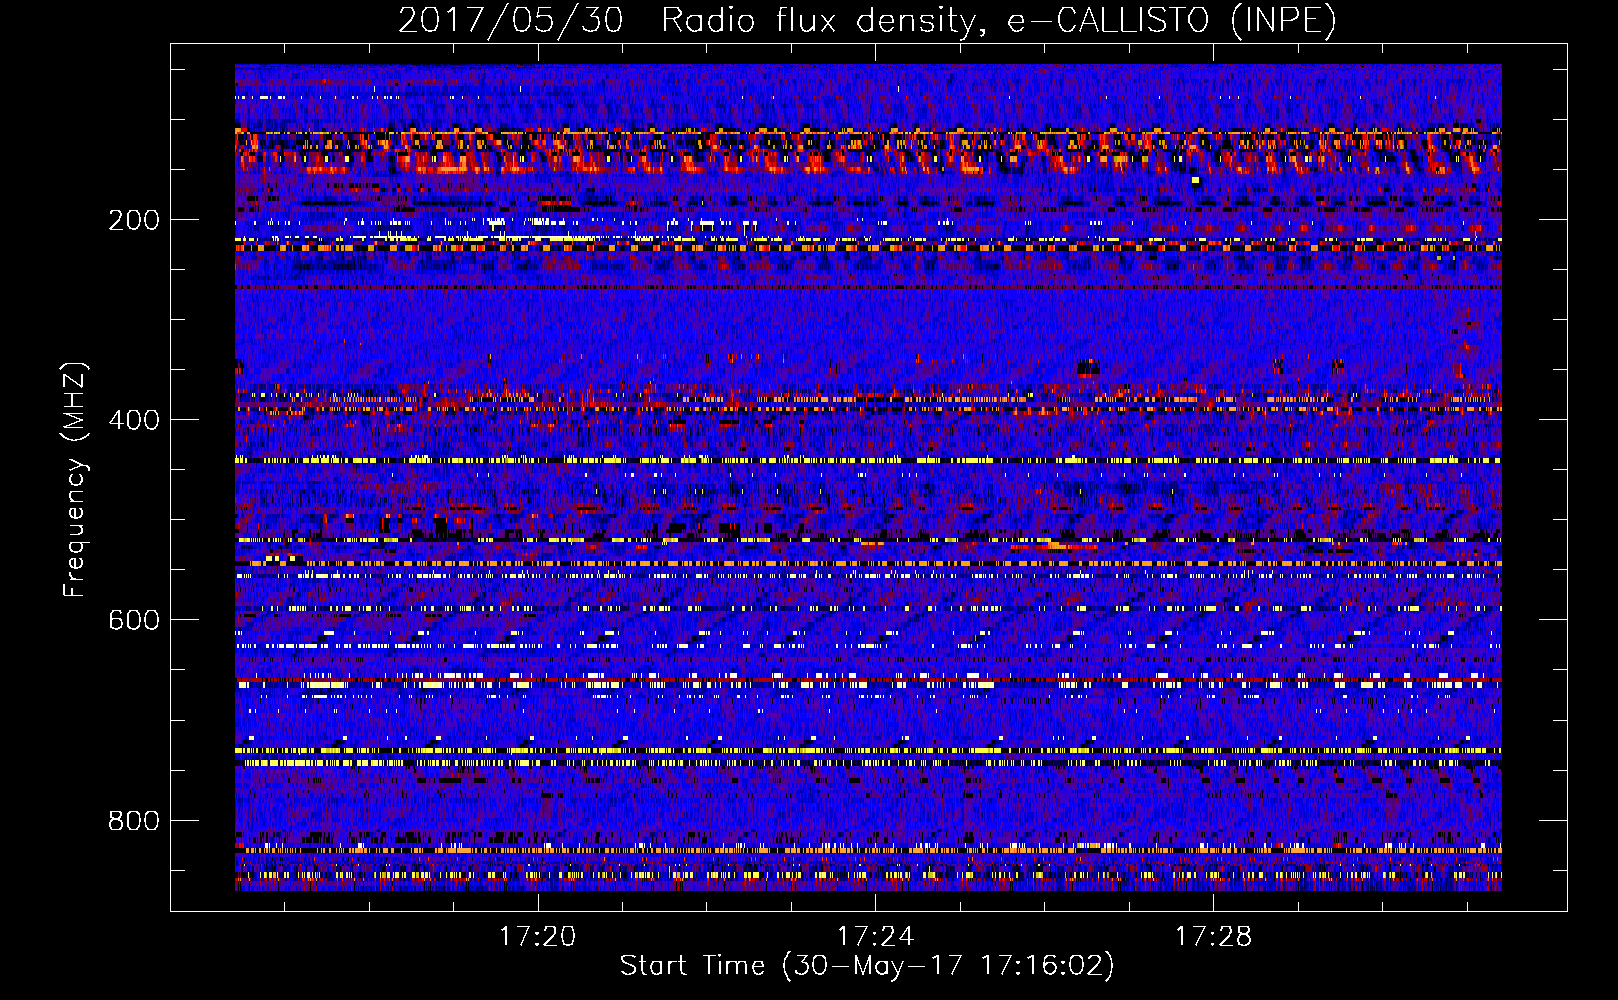Select the 600 frequency tick label

tap(133, 620)
